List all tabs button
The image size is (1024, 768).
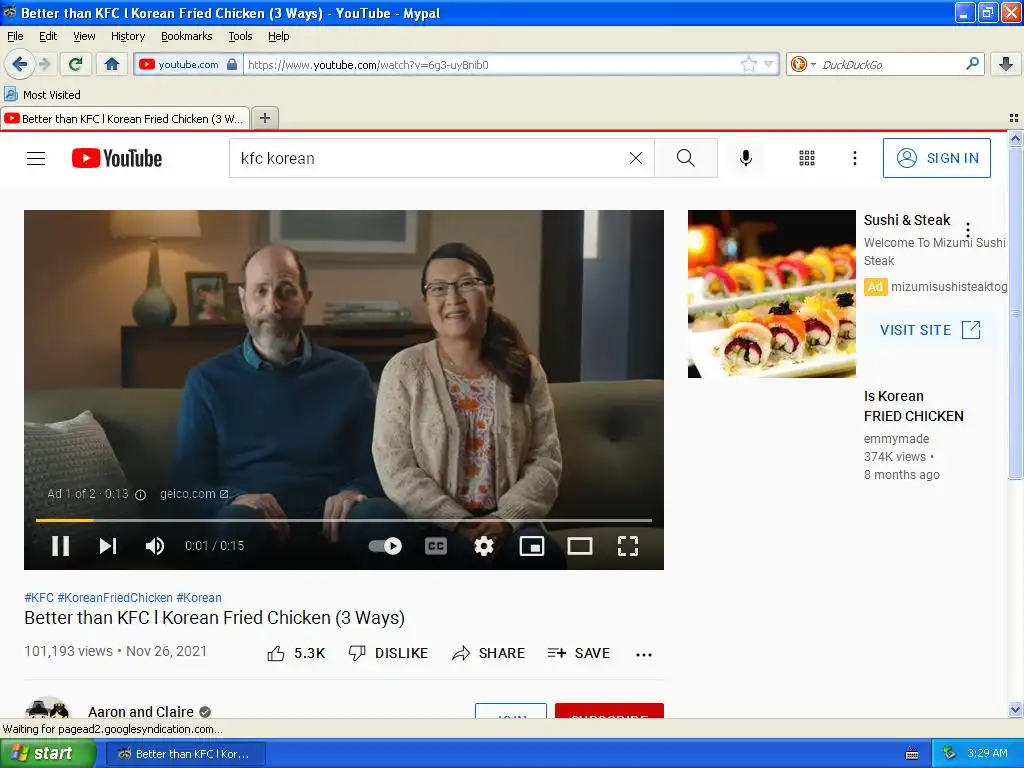pyautogui.click(x=1014, y=118)
